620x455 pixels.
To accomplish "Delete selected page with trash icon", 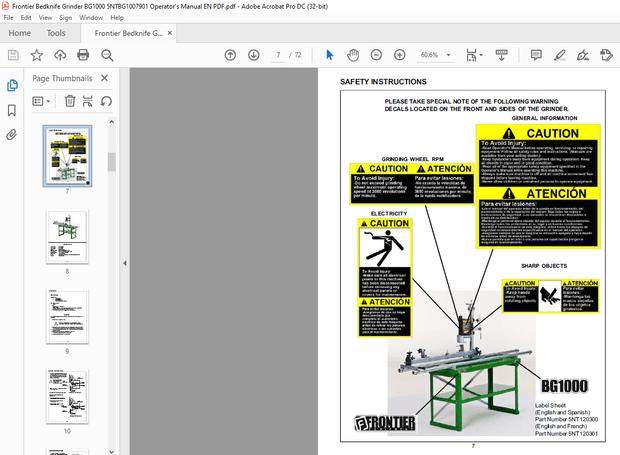I will tap(70, 100).
